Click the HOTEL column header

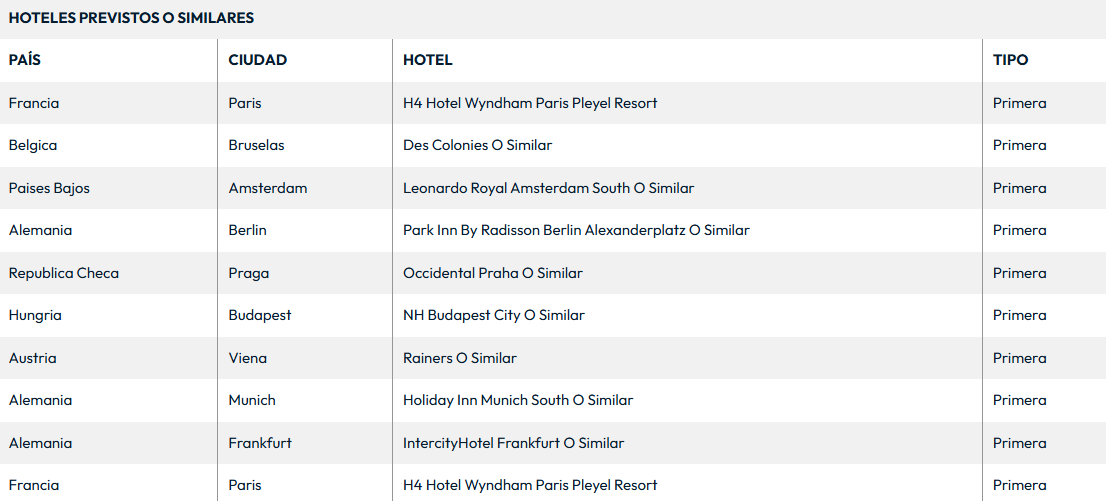coord(427,60)
